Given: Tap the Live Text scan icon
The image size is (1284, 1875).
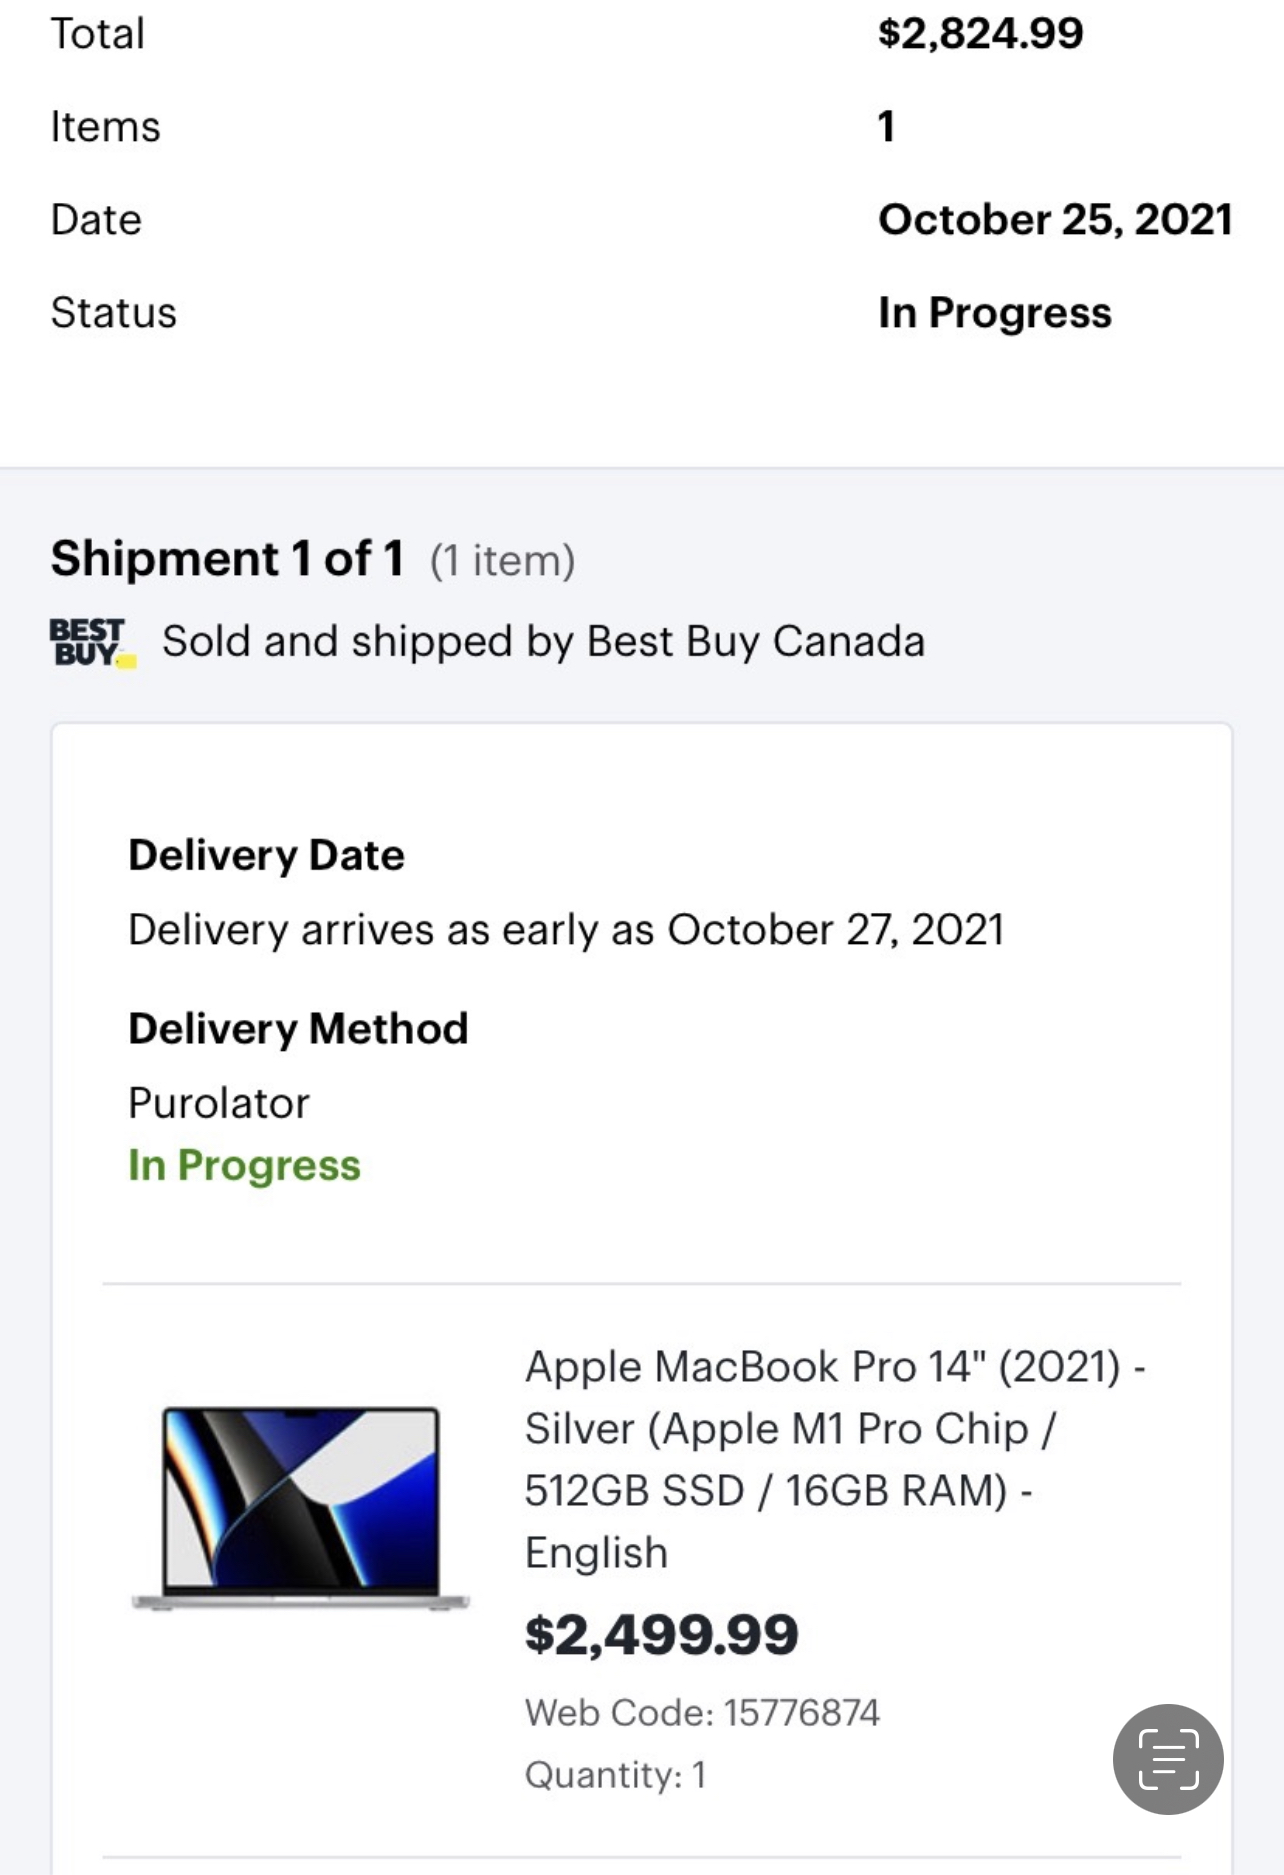Looking at the screenshot, I should coord(1167,1759).
